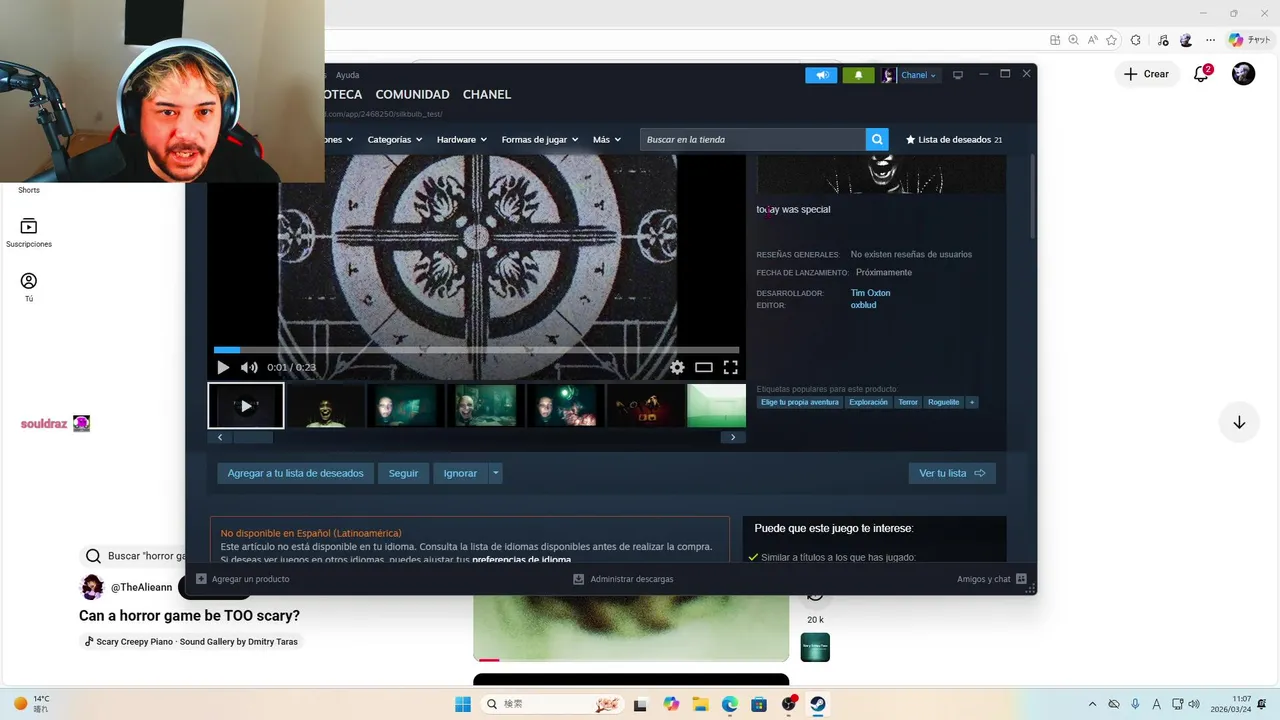
Task: Open YouTube notifications bell
Action: (1202, 74)
